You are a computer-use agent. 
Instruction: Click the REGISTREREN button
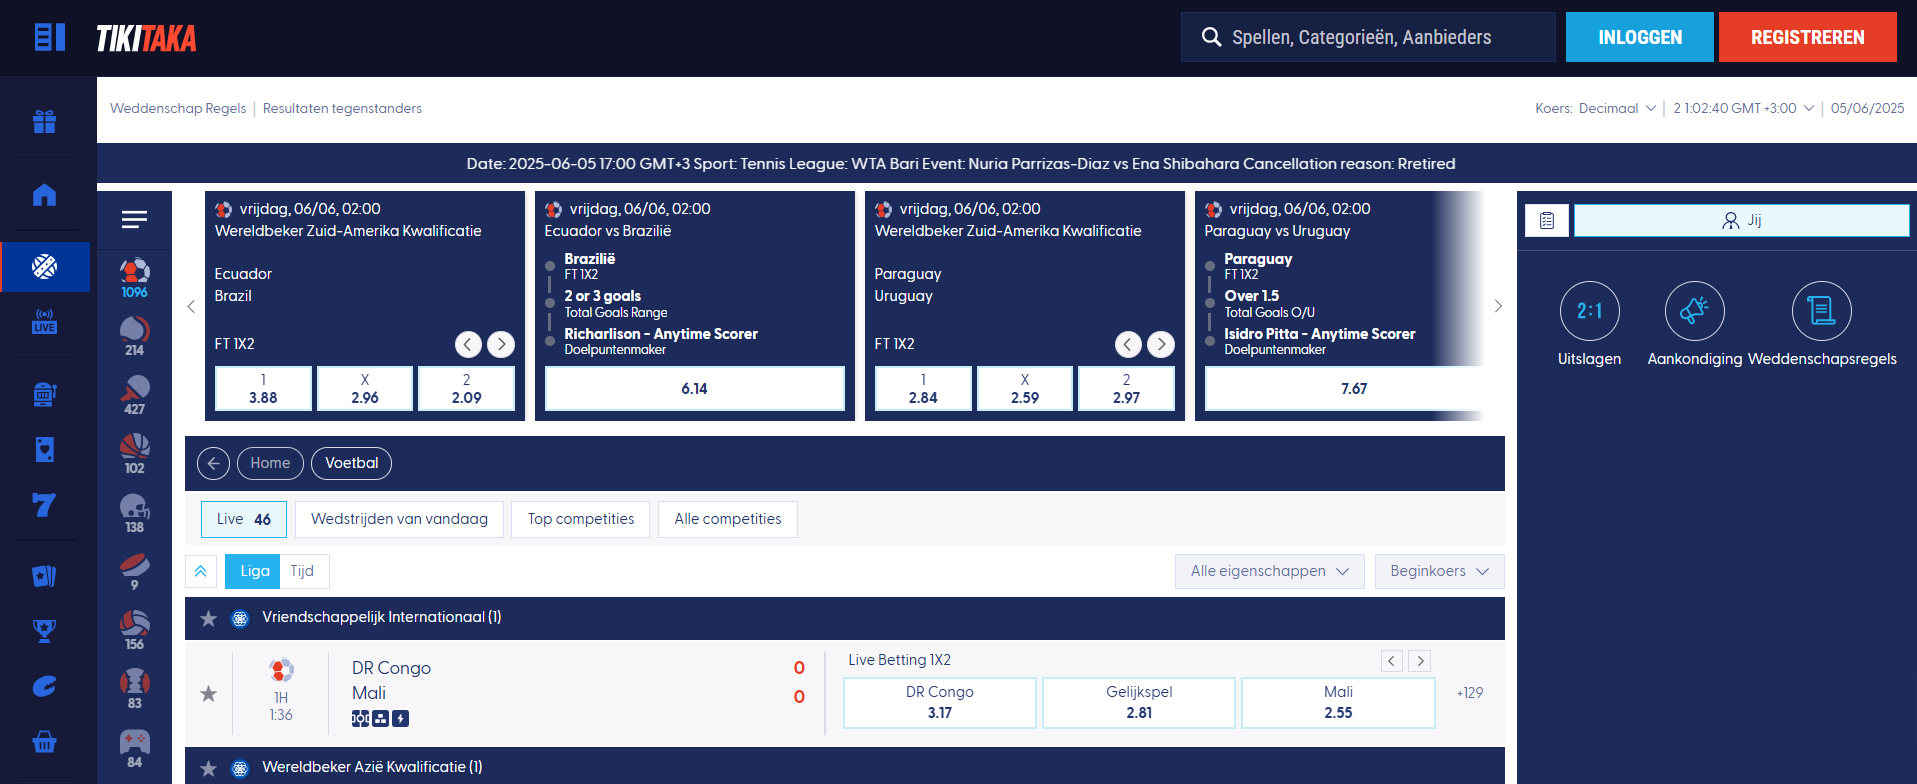coord(1807,37)
